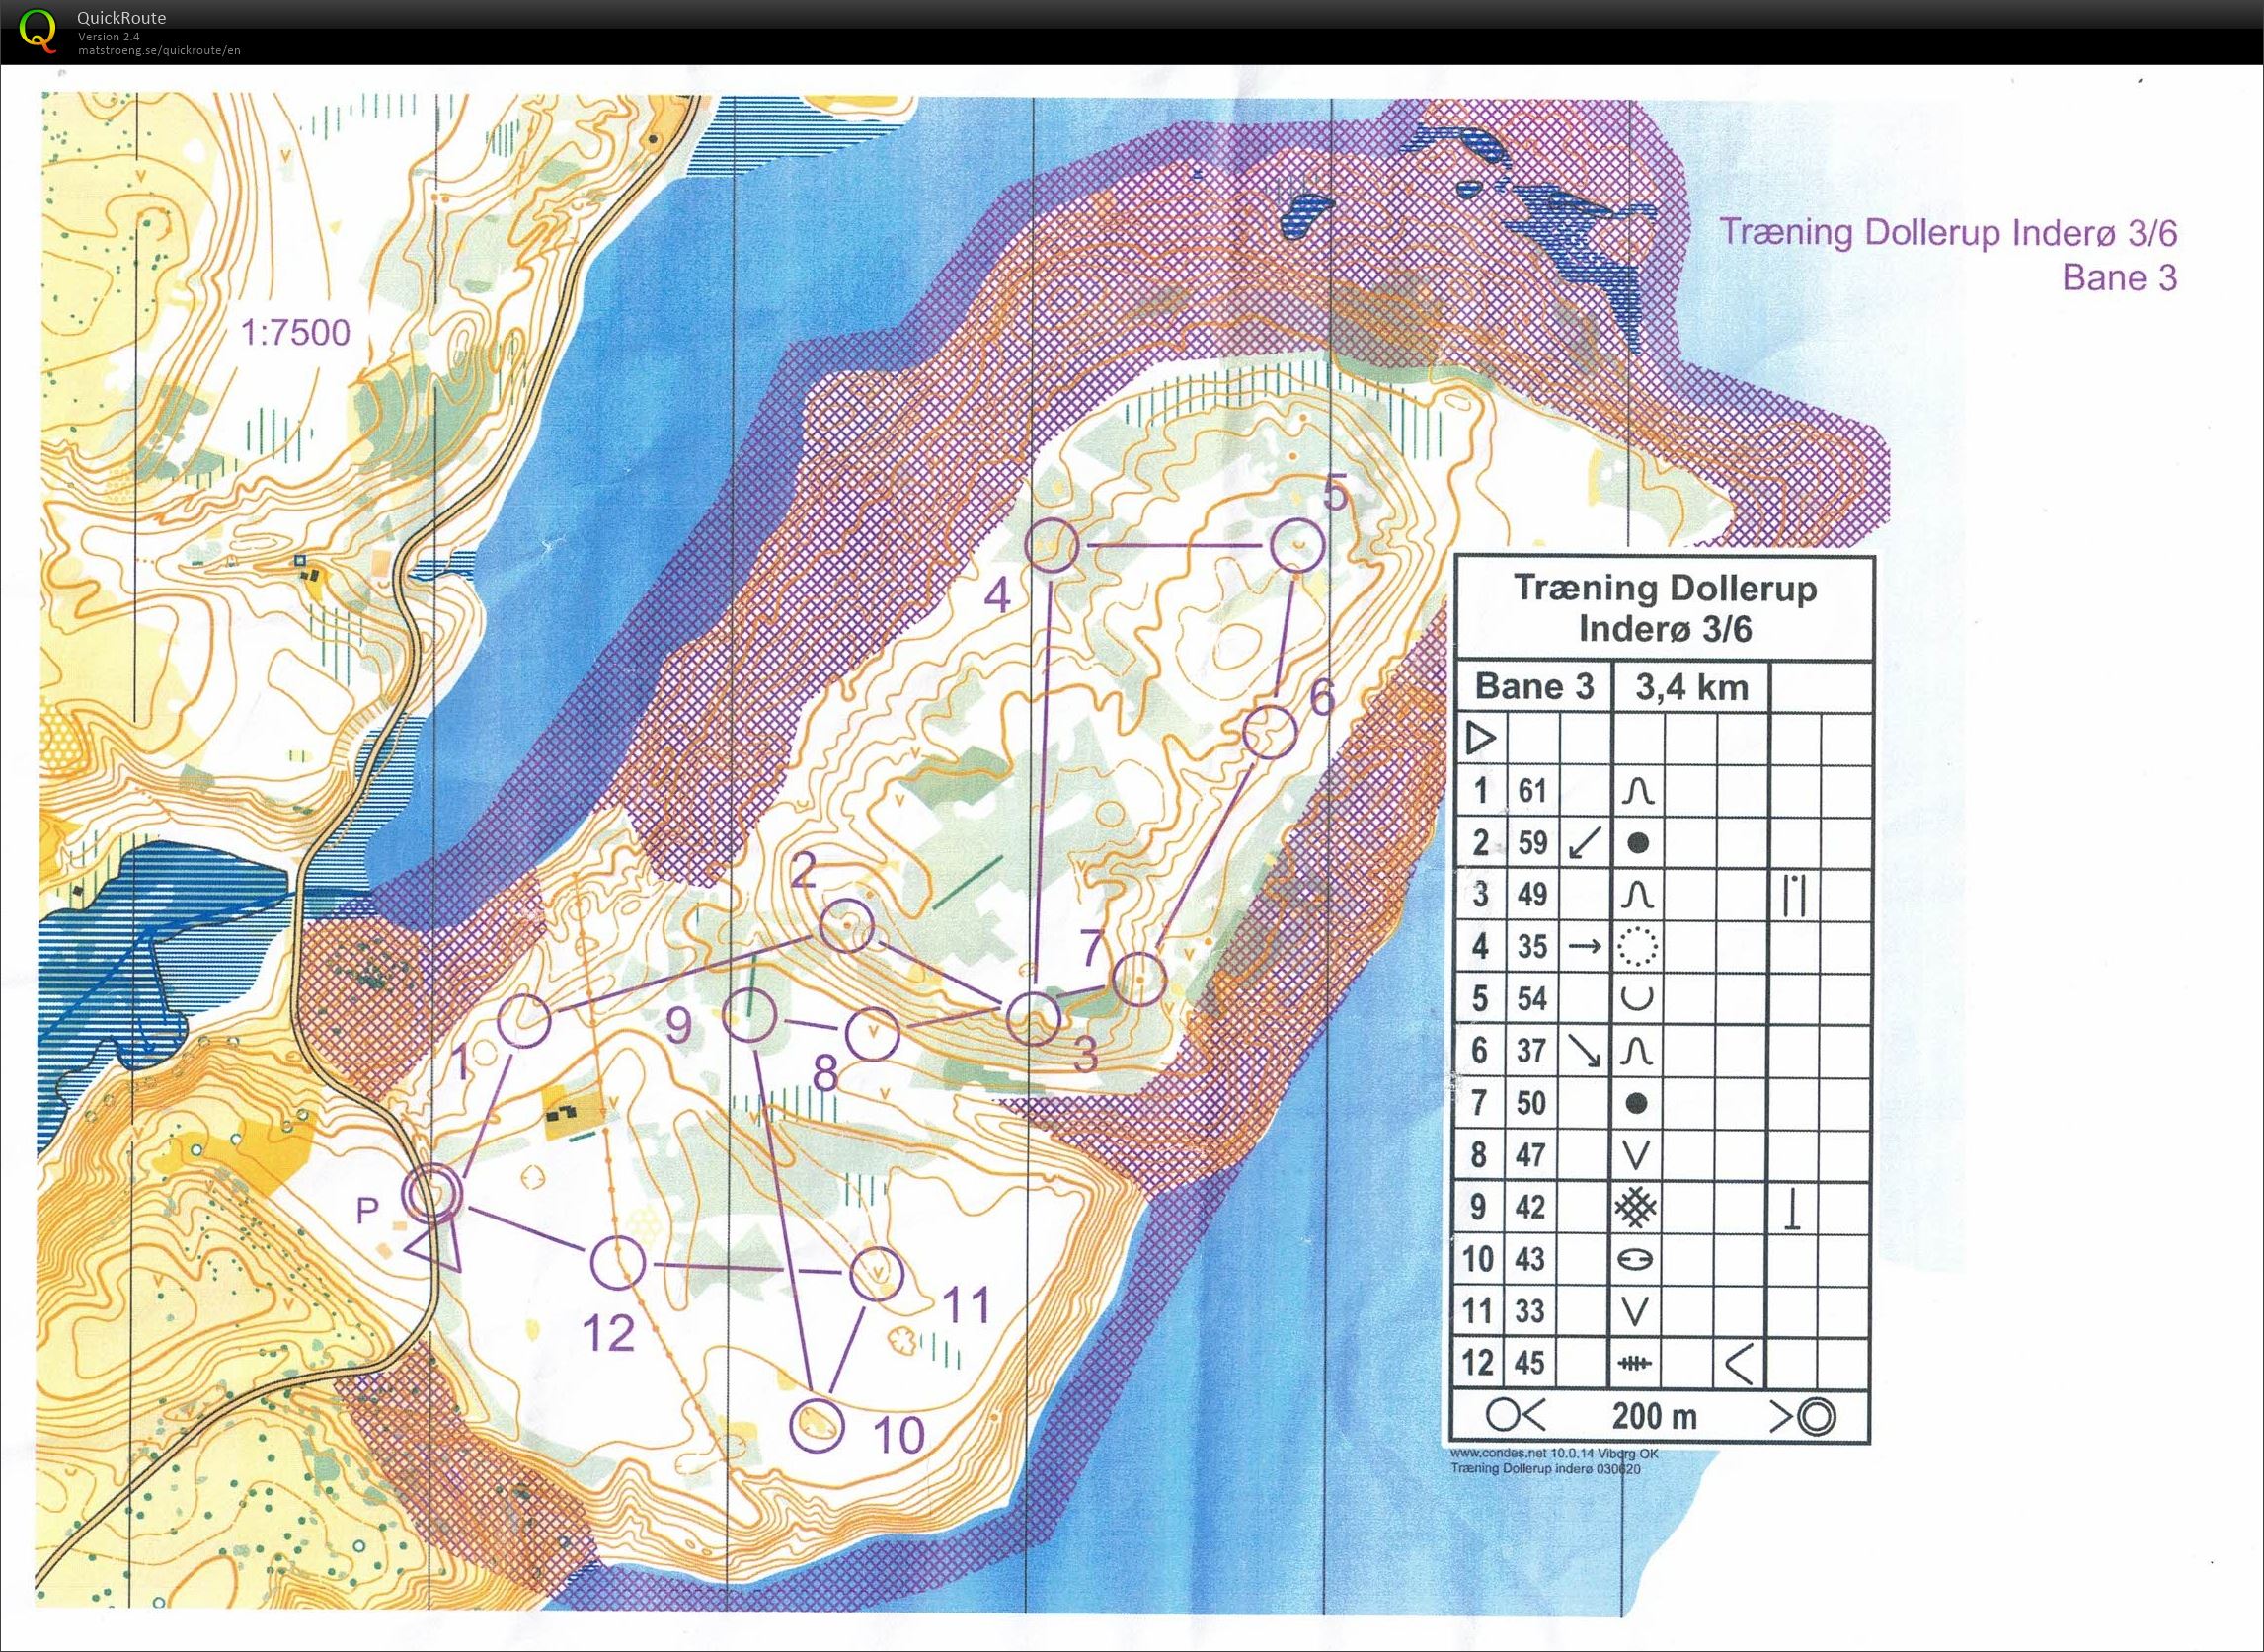Click the circle of control 8 on the map

[872, 1034]
